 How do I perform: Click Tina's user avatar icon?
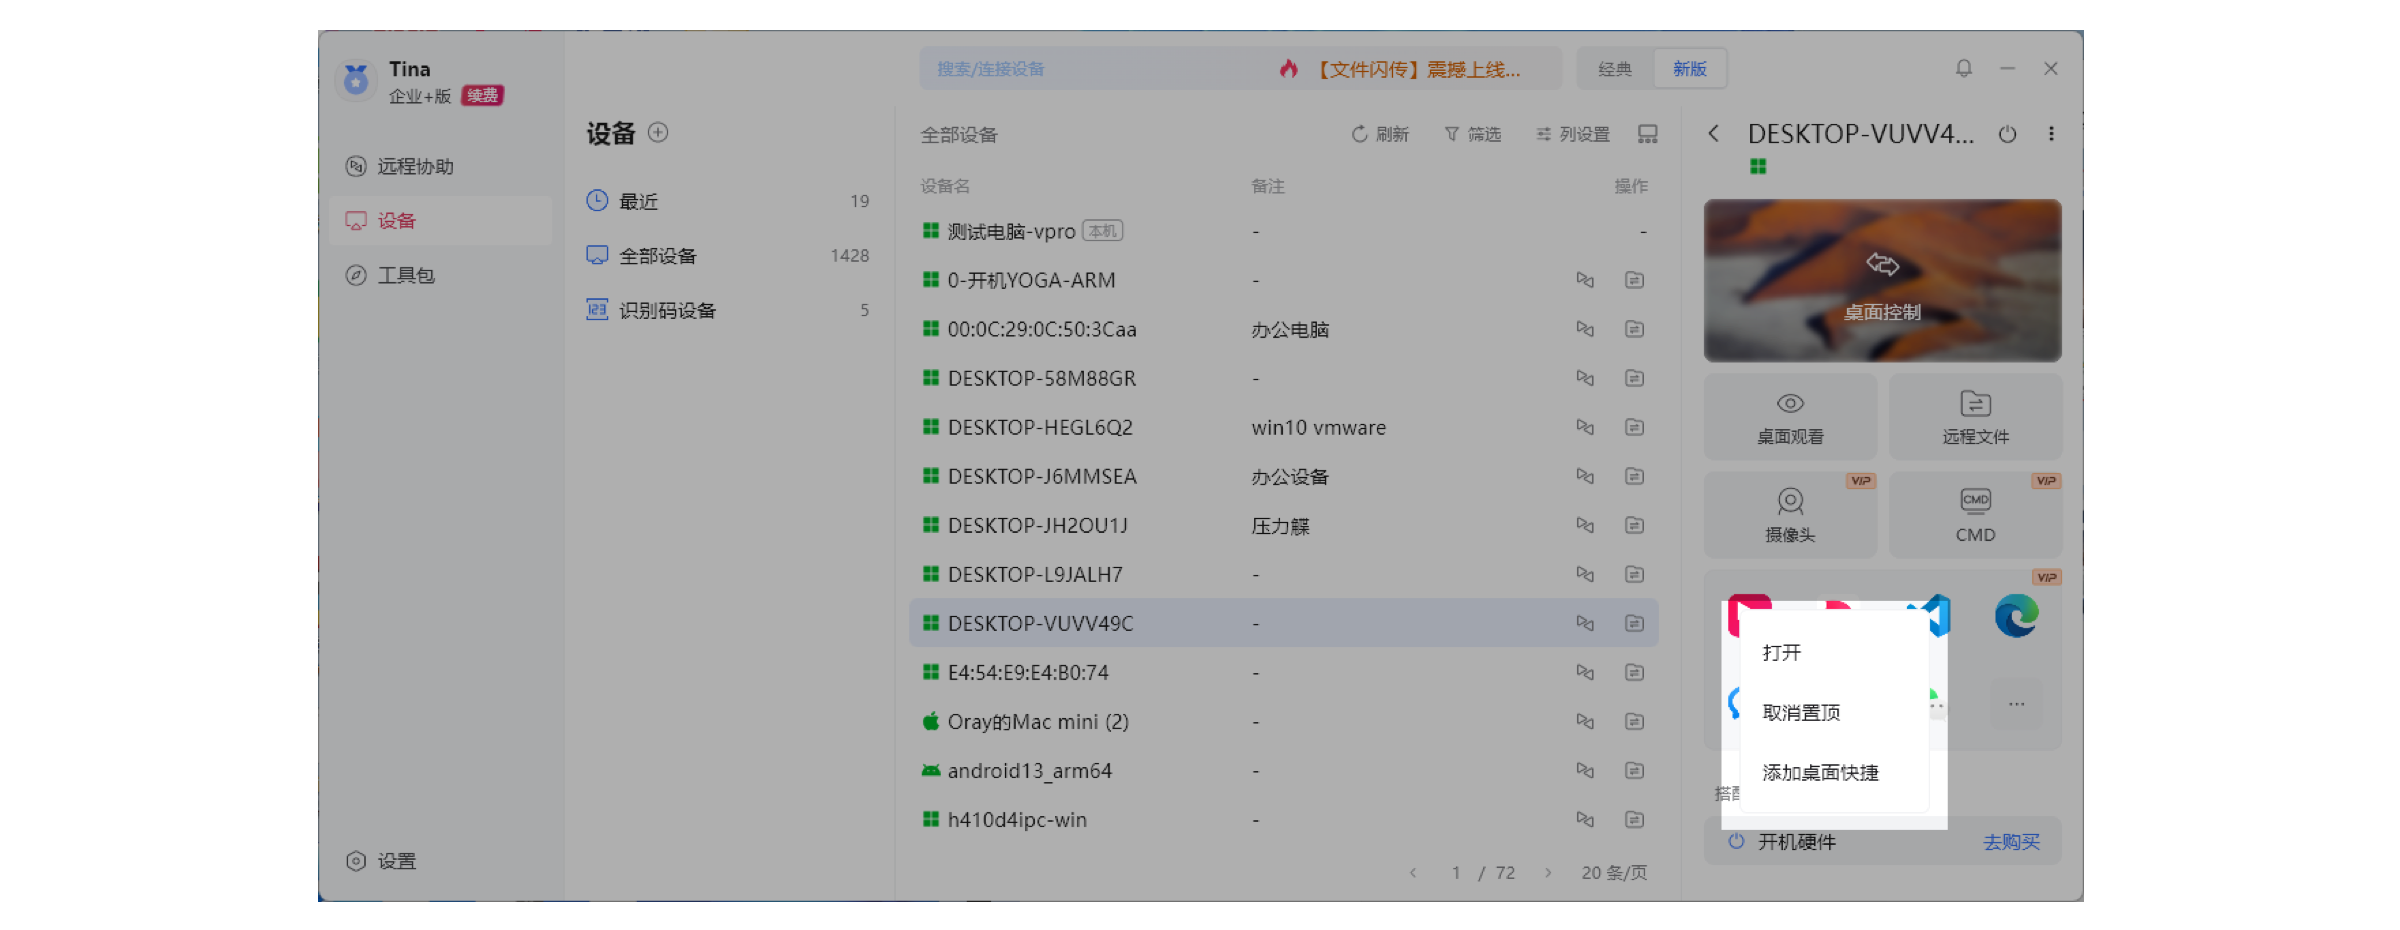pyautogui.click(x=356, y=79)
